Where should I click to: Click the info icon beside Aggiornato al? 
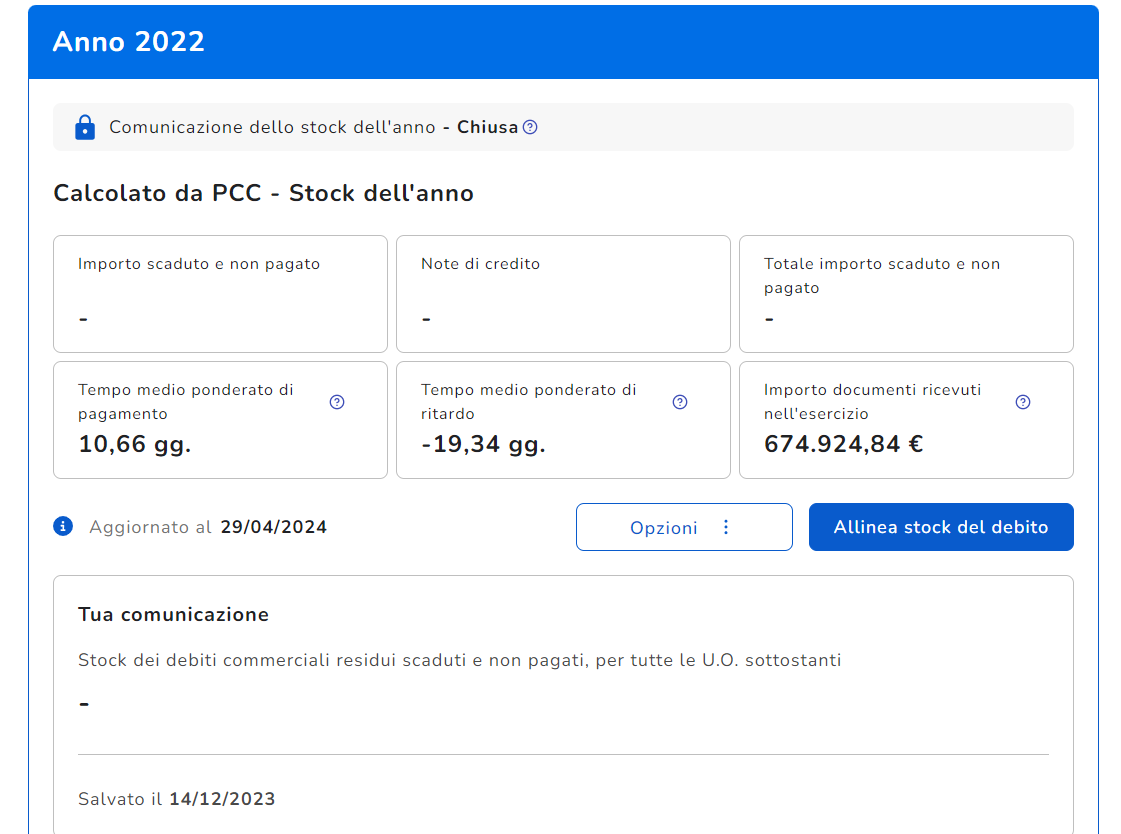coord(63,526)
